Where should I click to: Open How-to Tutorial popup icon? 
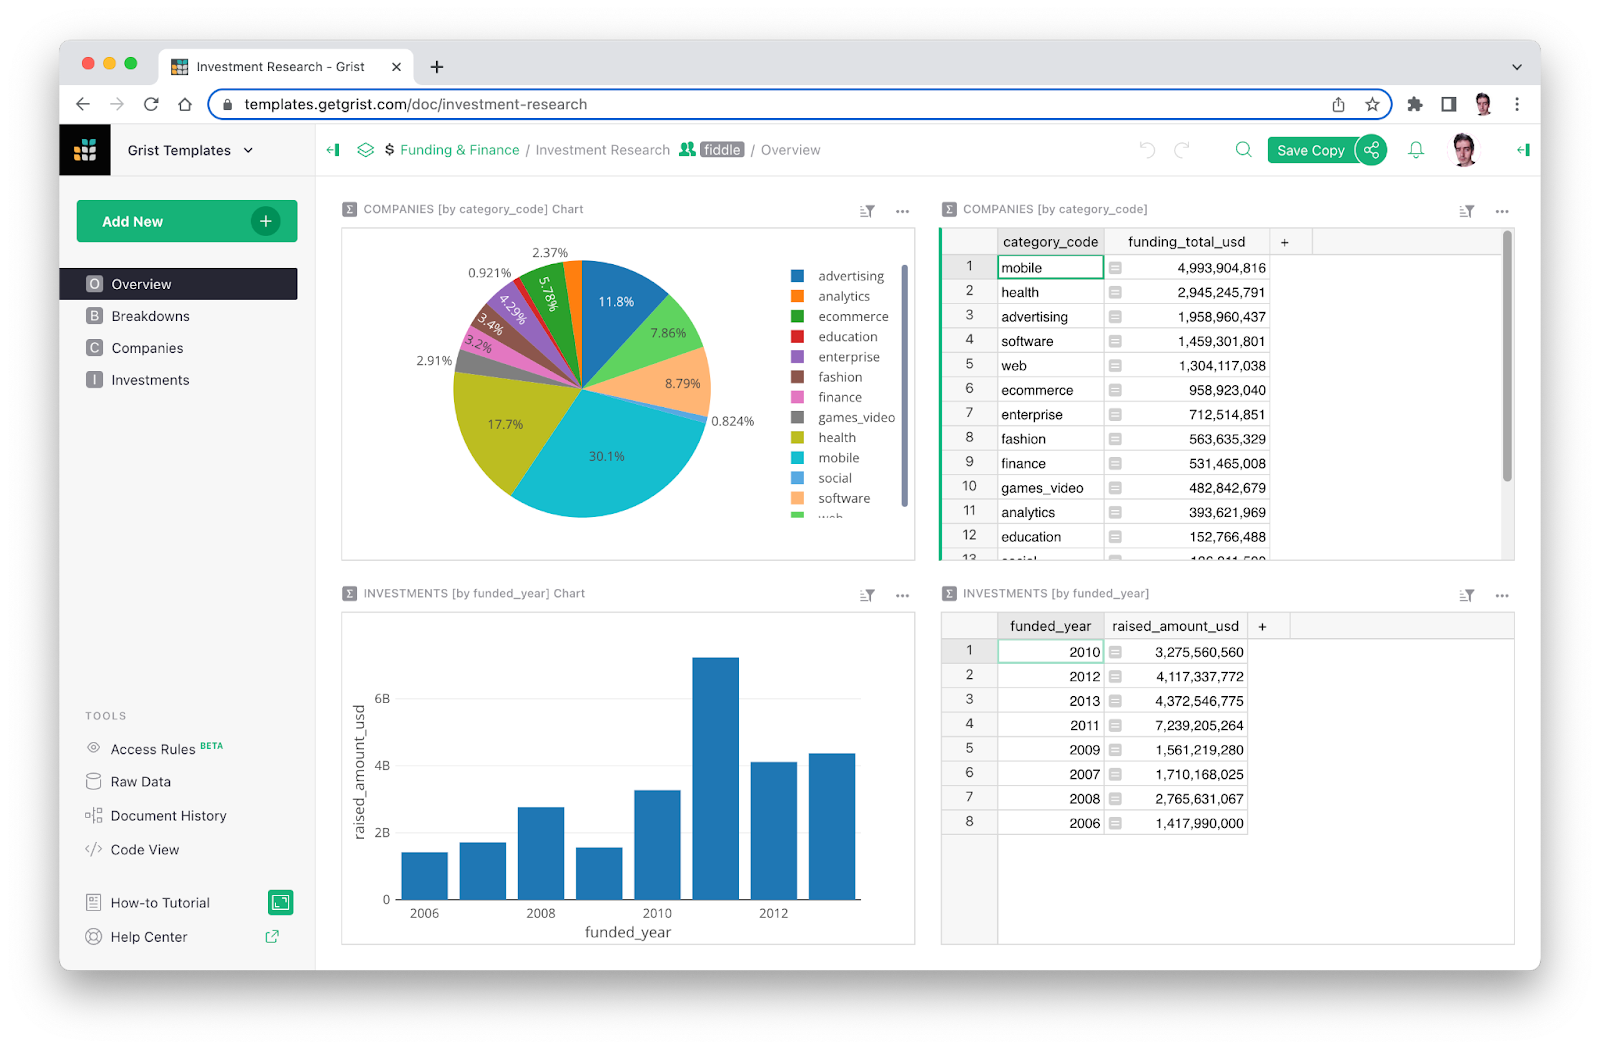point(280,903)
